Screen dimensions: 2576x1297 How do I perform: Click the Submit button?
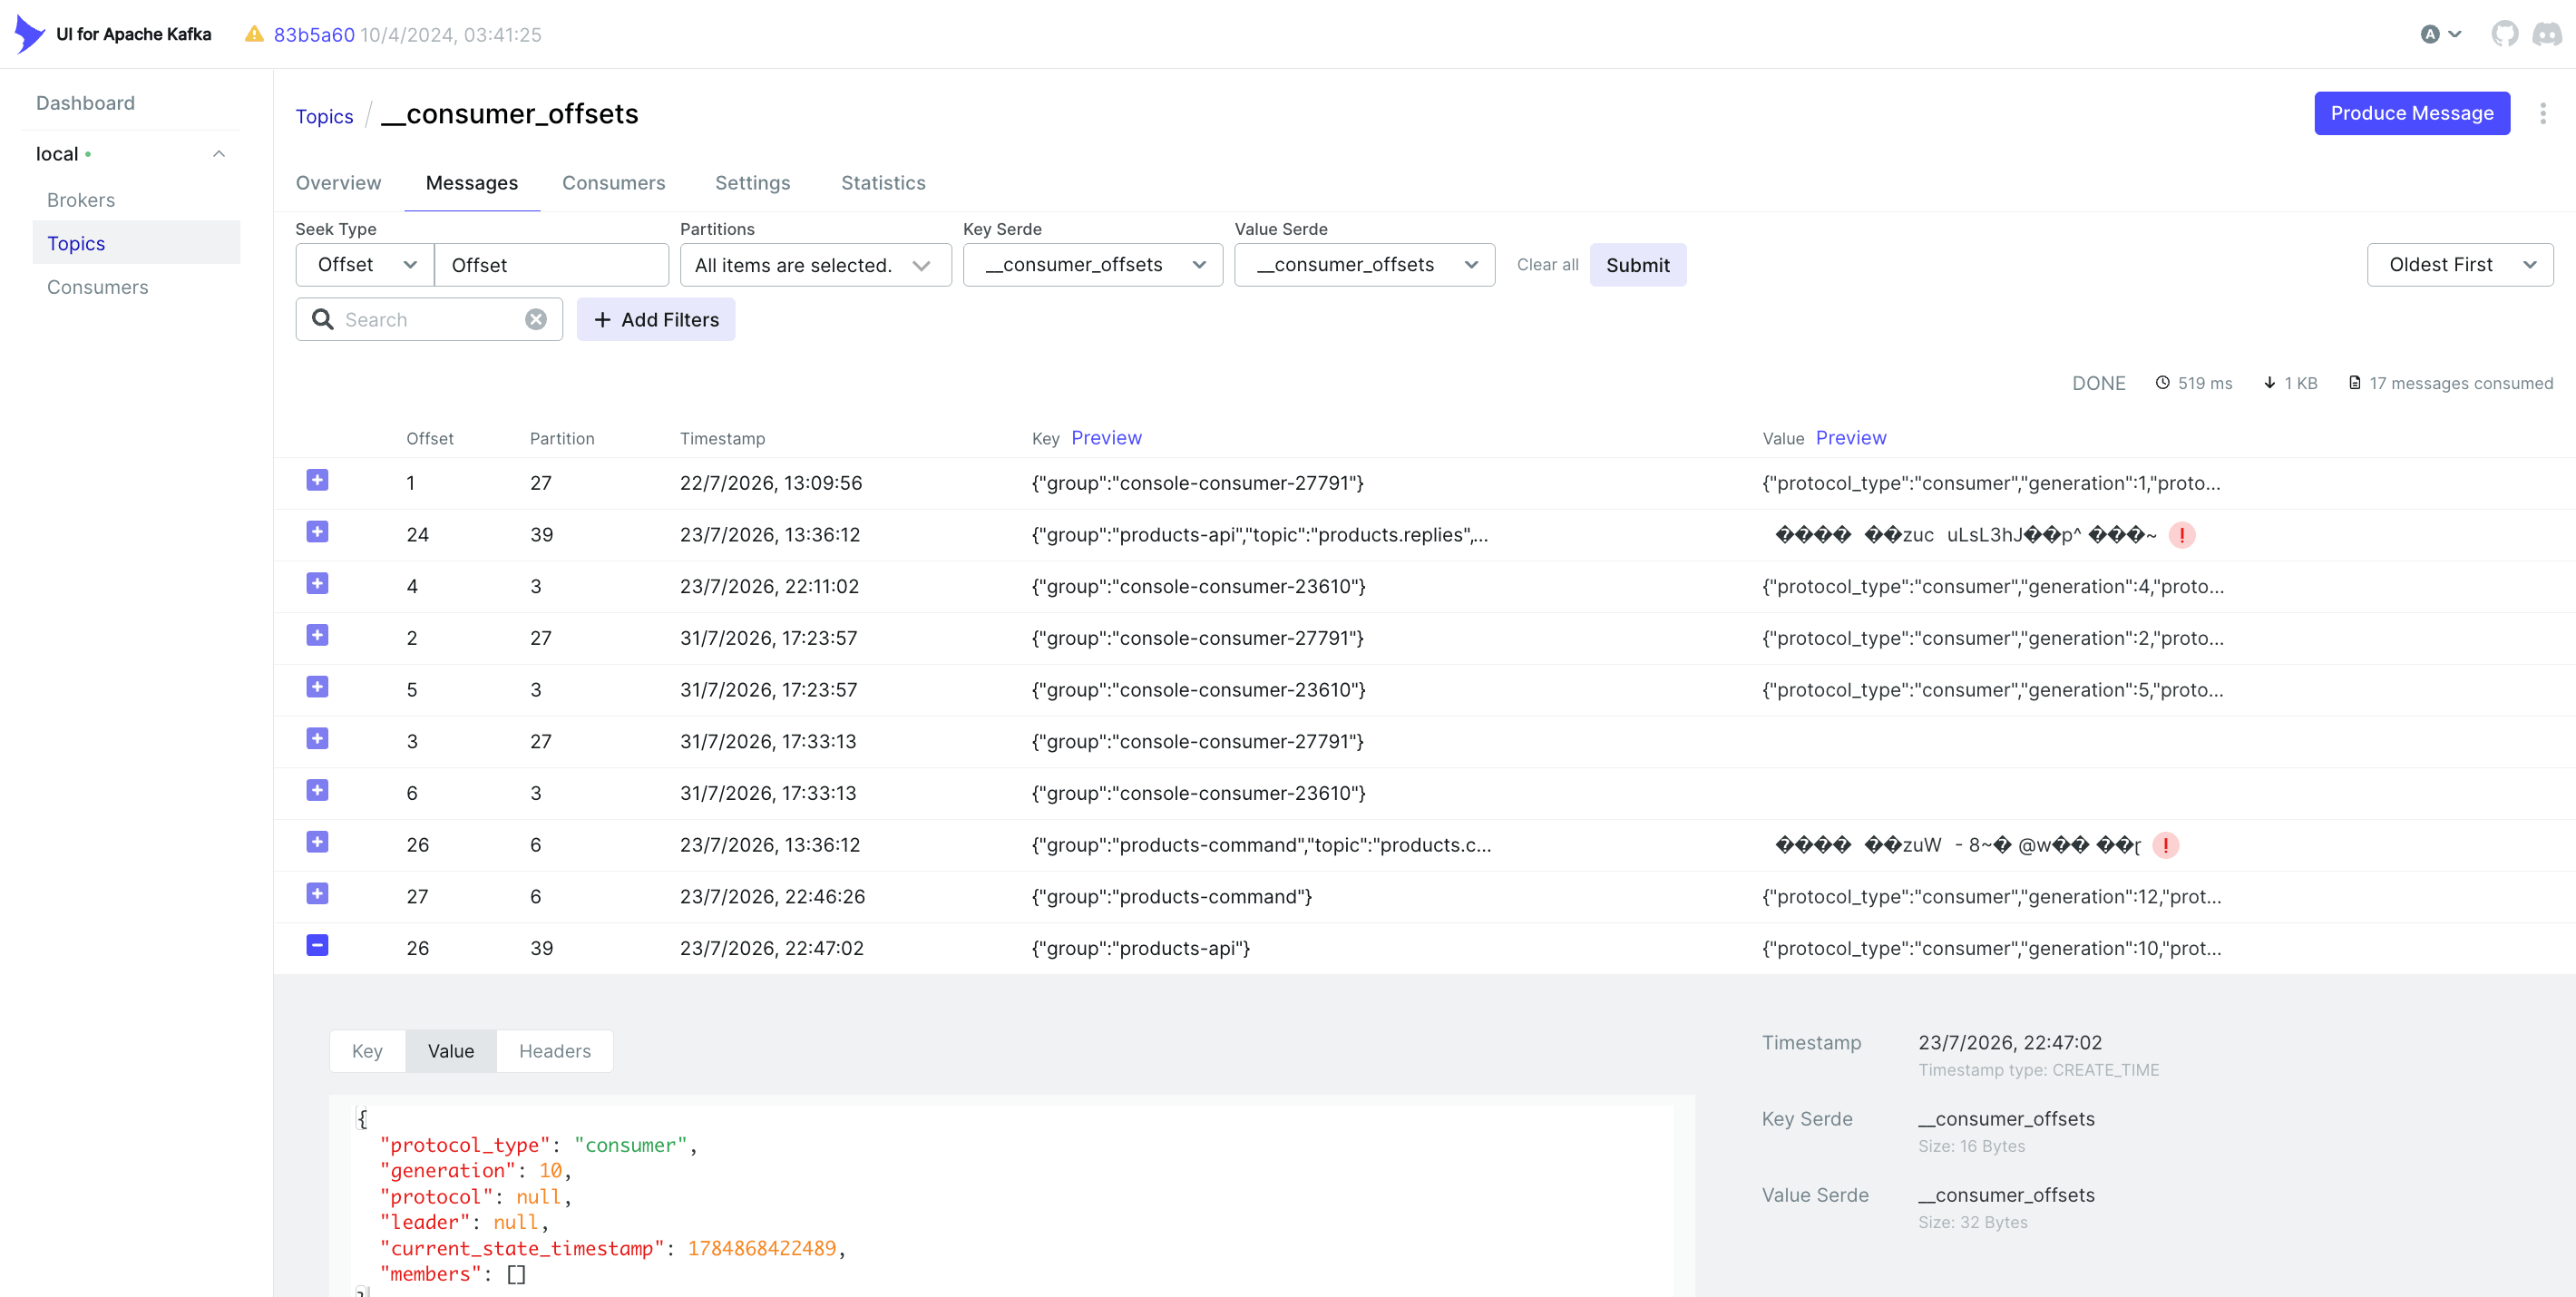(1637, 265)
